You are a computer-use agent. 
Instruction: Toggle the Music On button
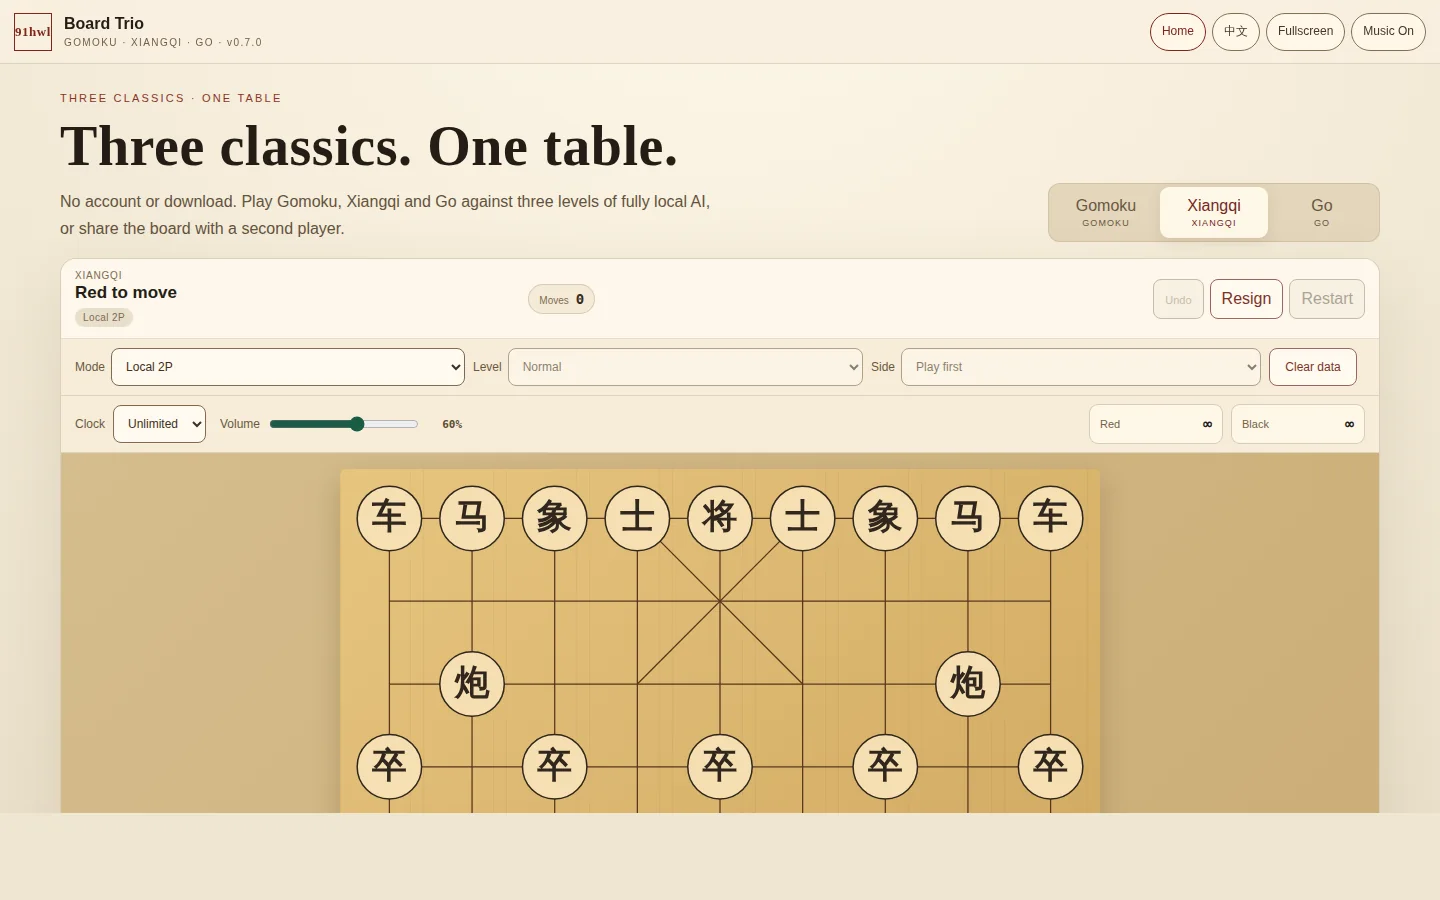click(1388, 32)
